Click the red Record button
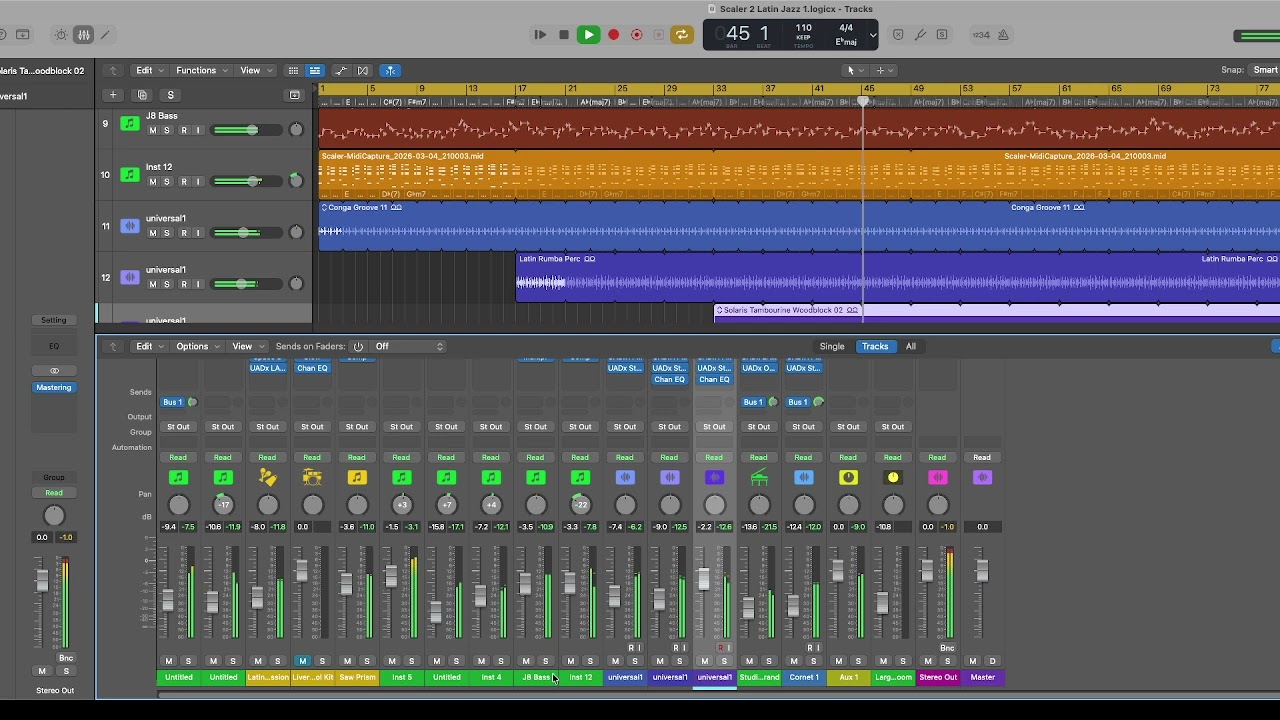This screenshot has width=1280, height=720. [x=613, y=35]
